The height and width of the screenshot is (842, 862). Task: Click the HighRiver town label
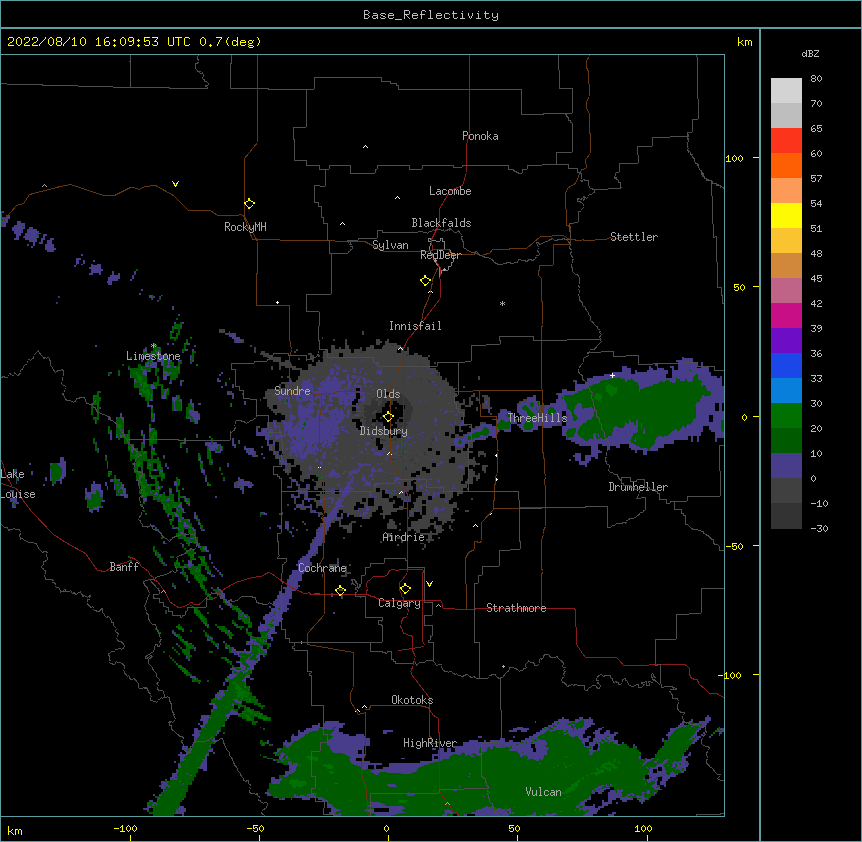(x=430, y=743)
